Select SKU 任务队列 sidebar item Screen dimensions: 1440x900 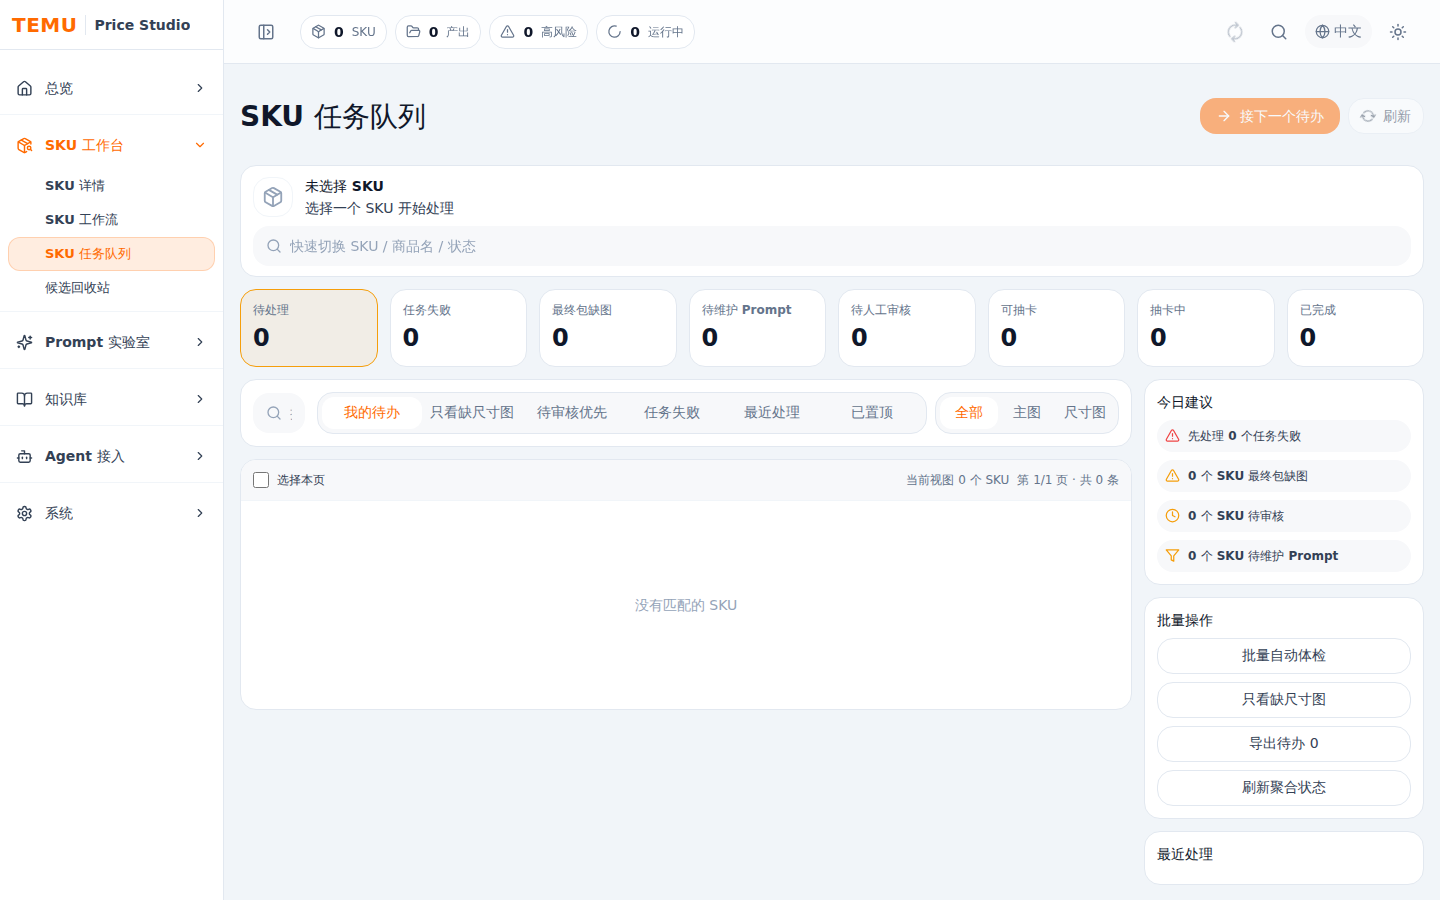pos(111,254)
